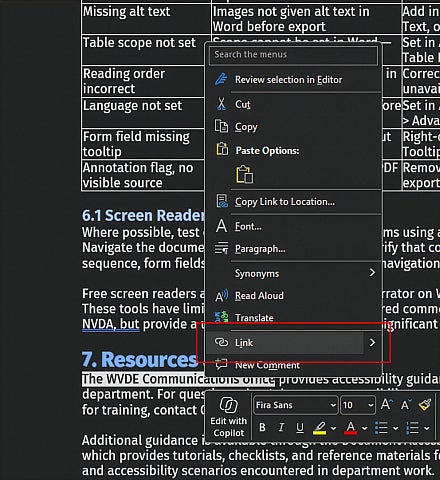
Task: Open the highlight color dropdown arrow
Action: click(333, 428)
